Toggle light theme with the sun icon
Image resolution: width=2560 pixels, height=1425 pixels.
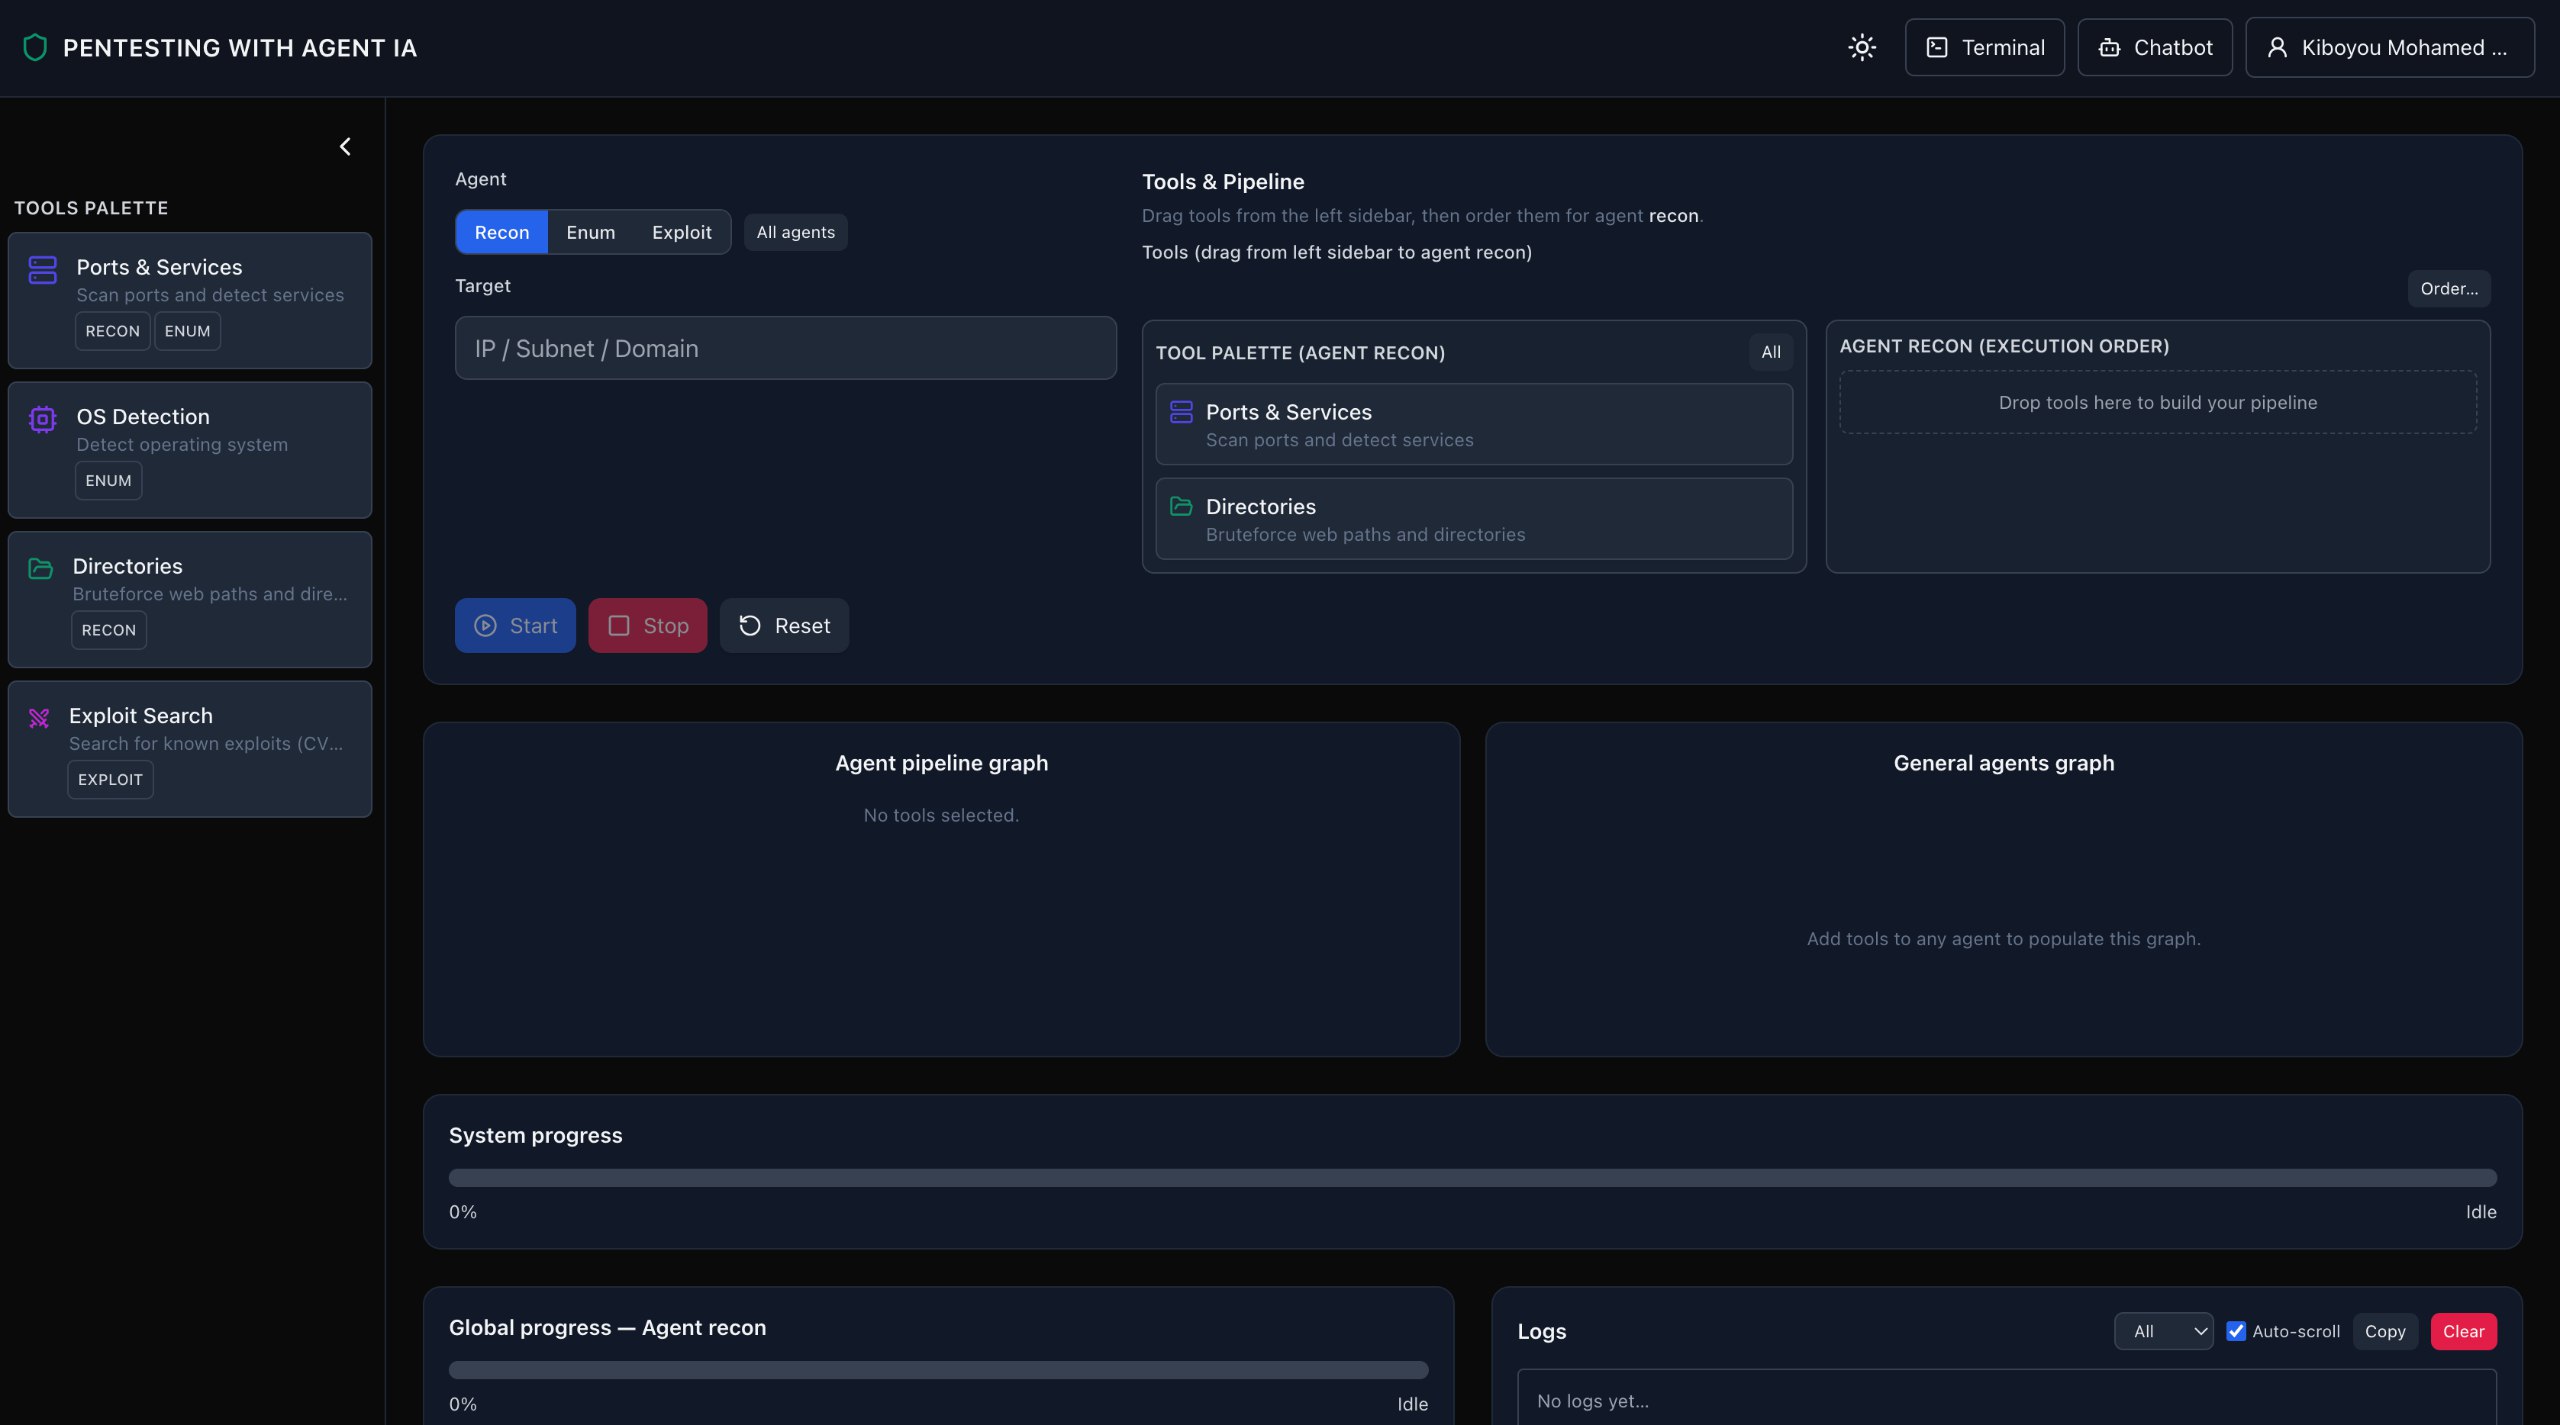(1861, 47)
